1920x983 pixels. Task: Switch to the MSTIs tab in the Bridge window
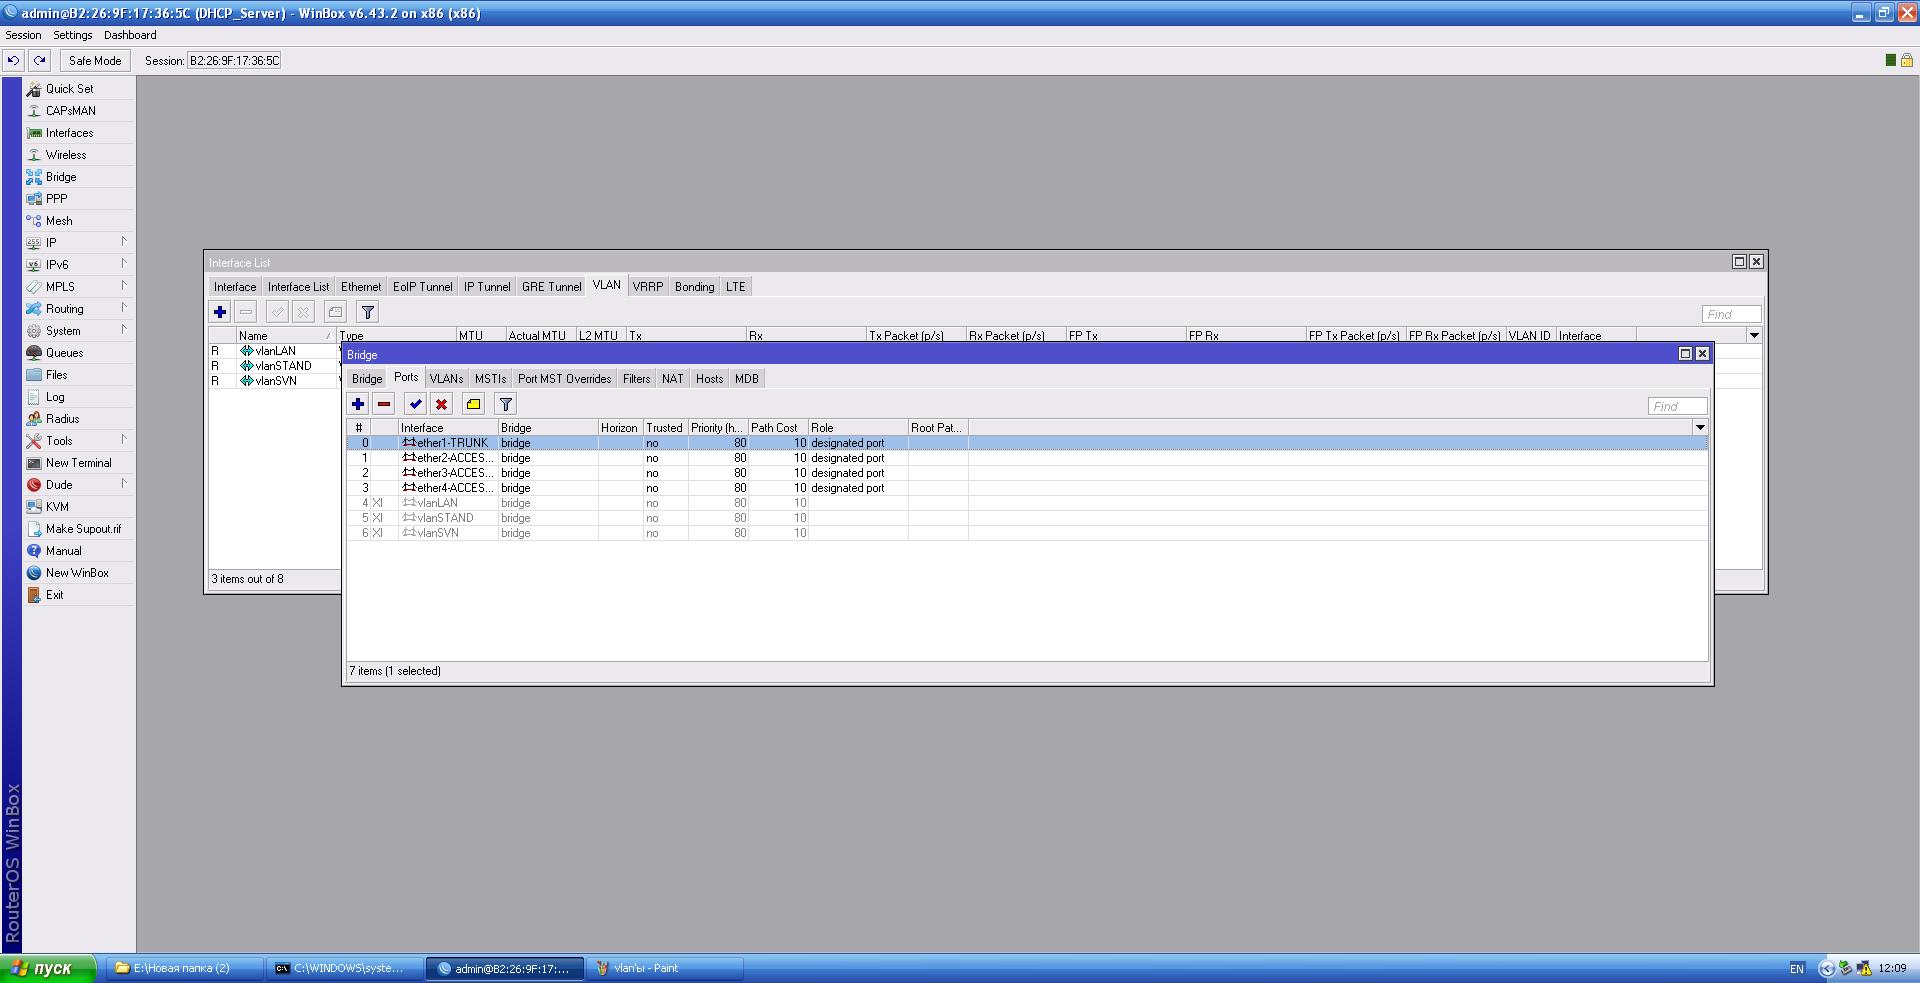pos(490,379)
